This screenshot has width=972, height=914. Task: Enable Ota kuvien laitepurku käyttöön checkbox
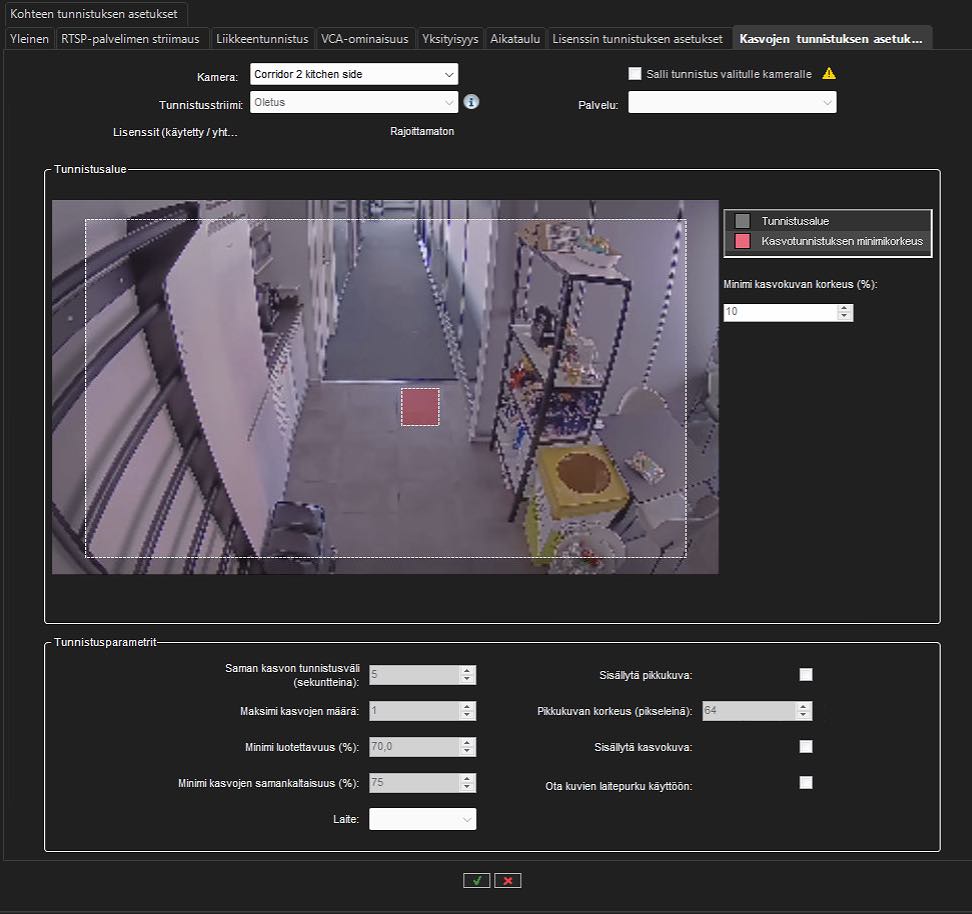coord(806,783)
